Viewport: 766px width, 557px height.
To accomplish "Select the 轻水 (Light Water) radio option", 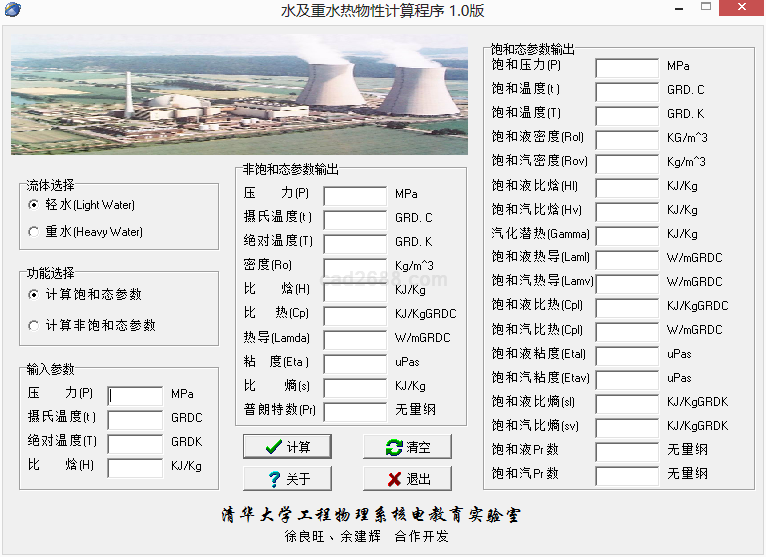I will tap(34, 205).
